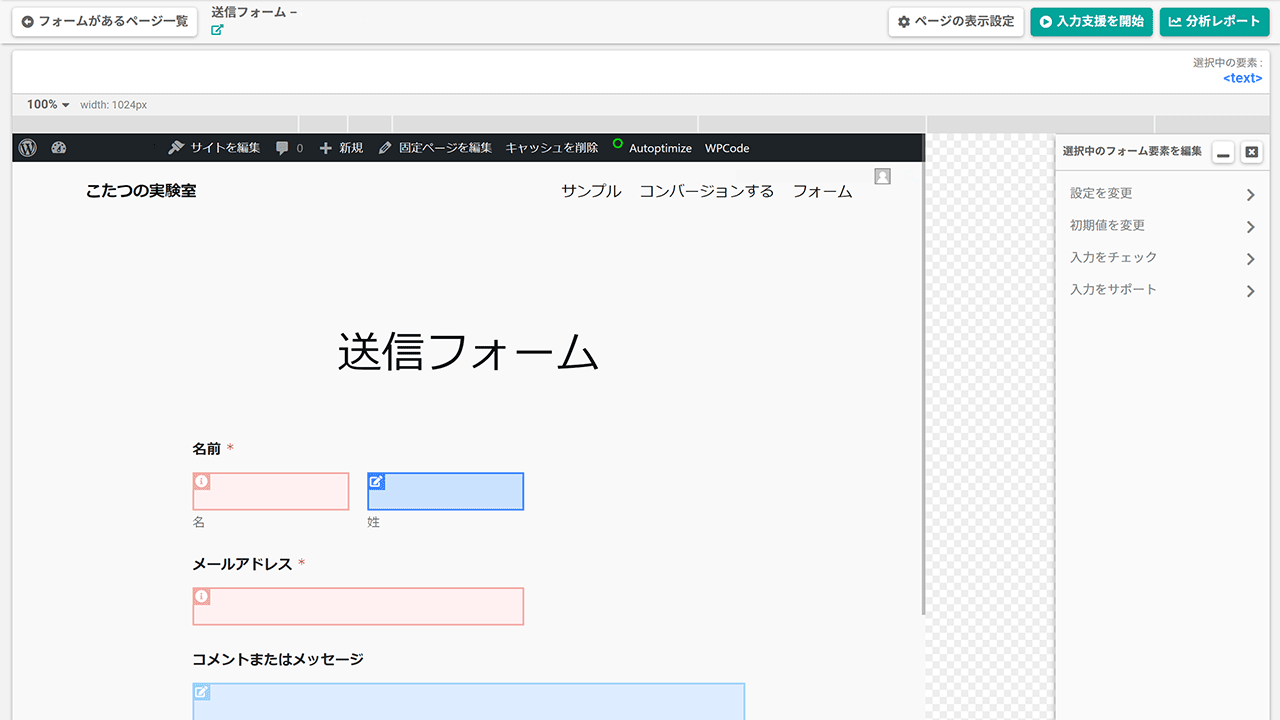Click the edit icon on the message textarea
This screenshot has height=720, width=1280.
click(x=202, y=692)
